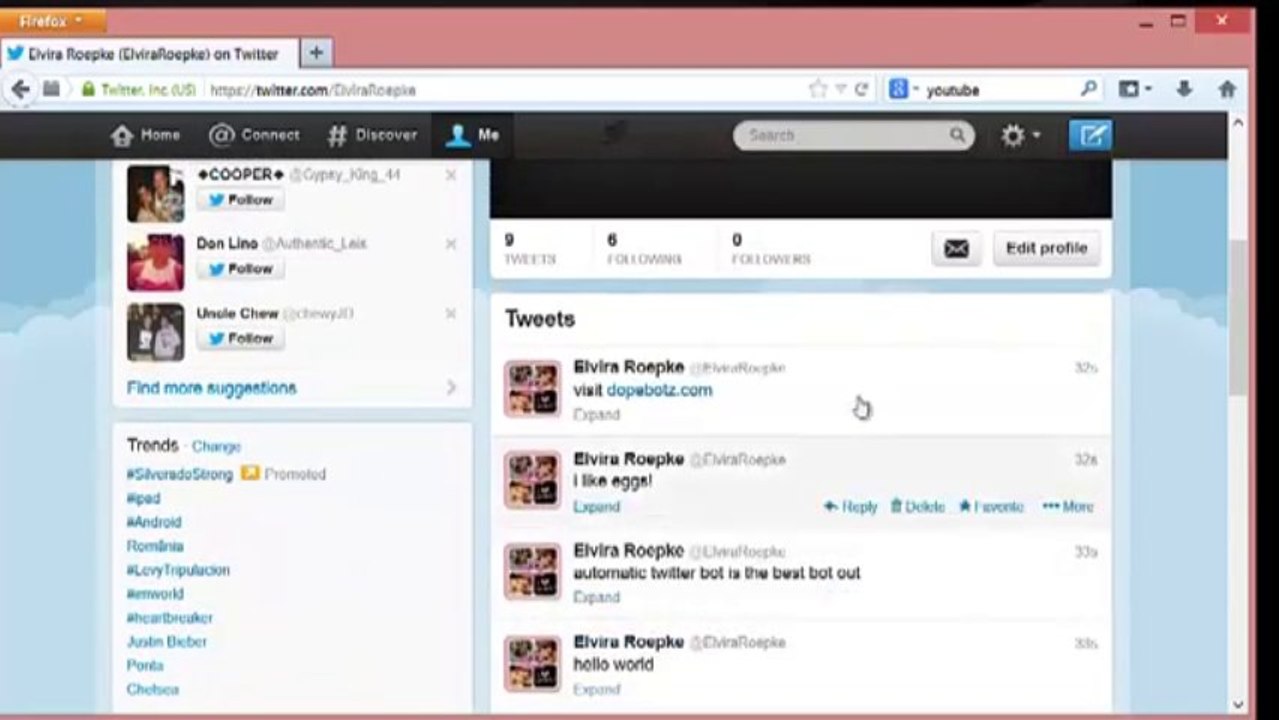Open the #ipad trend
The image size is (1279, 720).
(x=143, y=498)
